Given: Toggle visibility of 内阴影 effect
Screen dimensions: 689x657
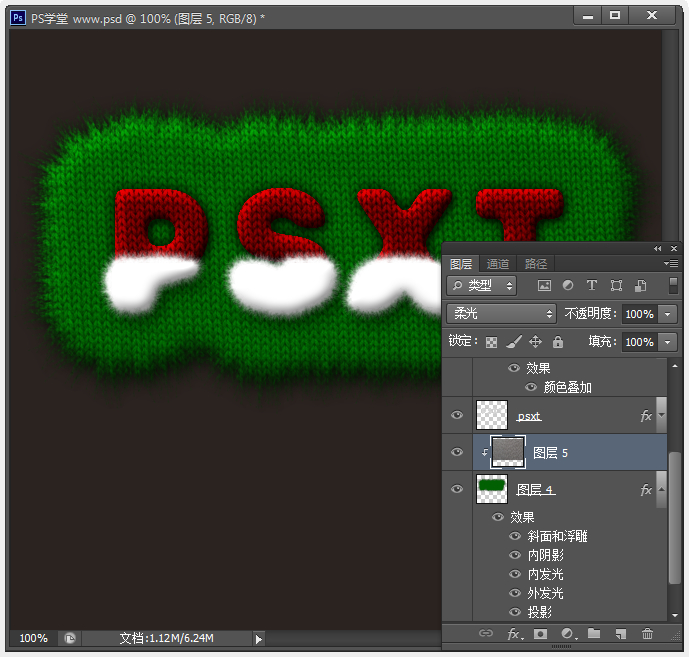Looking at the screenshot, I should coord(515,555).
